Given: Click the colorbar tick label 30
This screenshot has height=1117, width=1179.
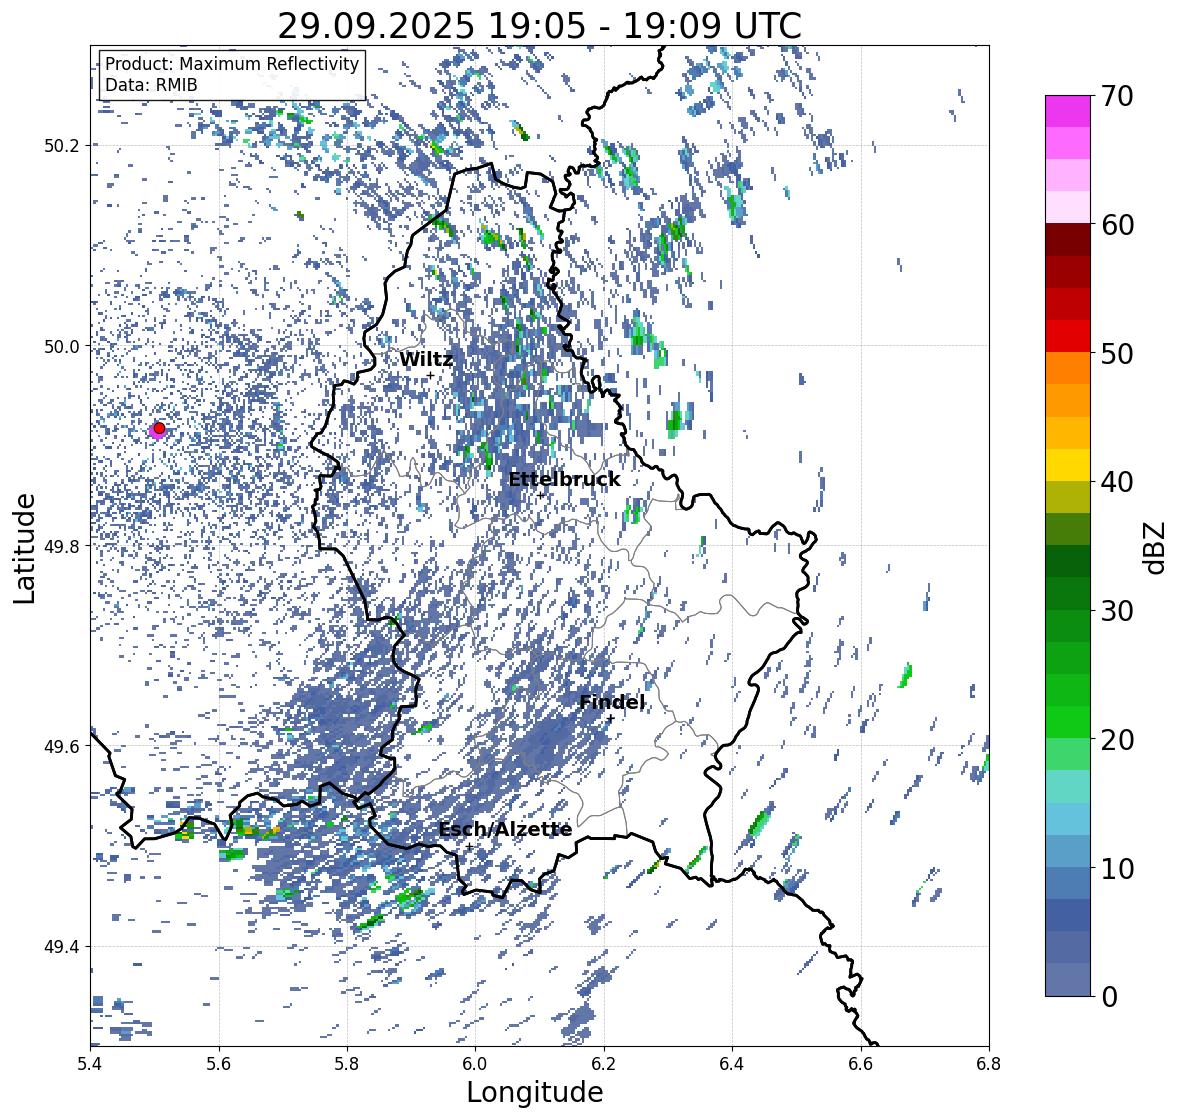Looking at the screenshot, I should (x=1117, y=611).
